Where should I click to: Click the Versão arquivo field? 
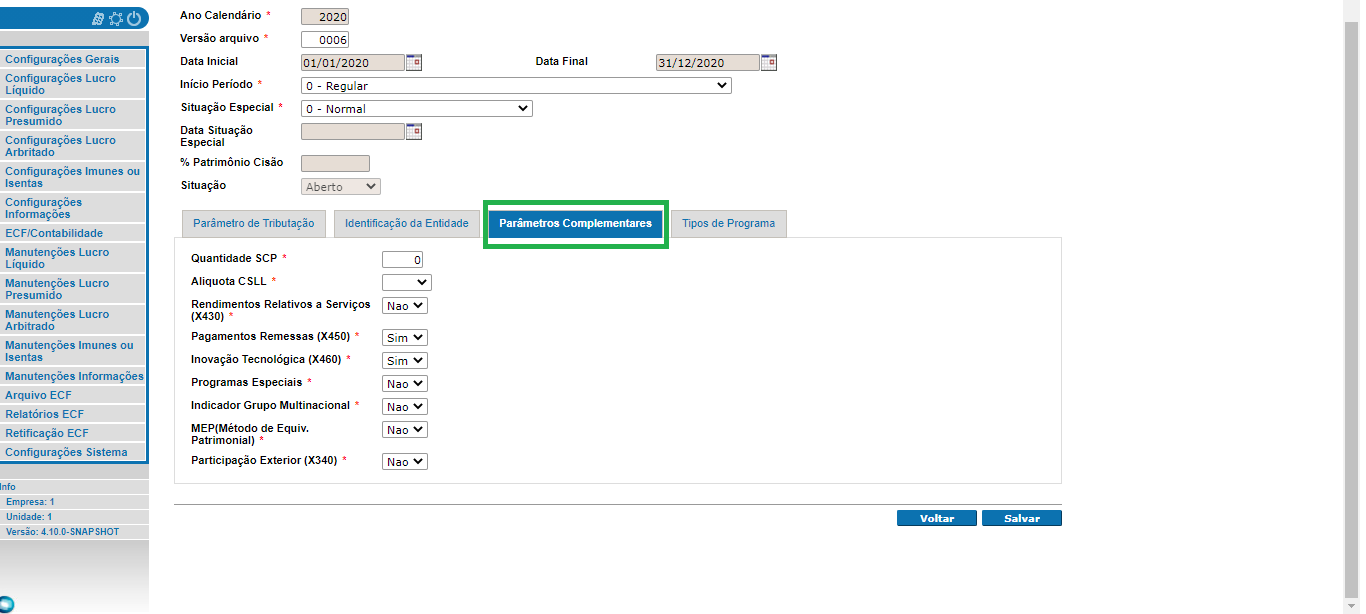325,40
